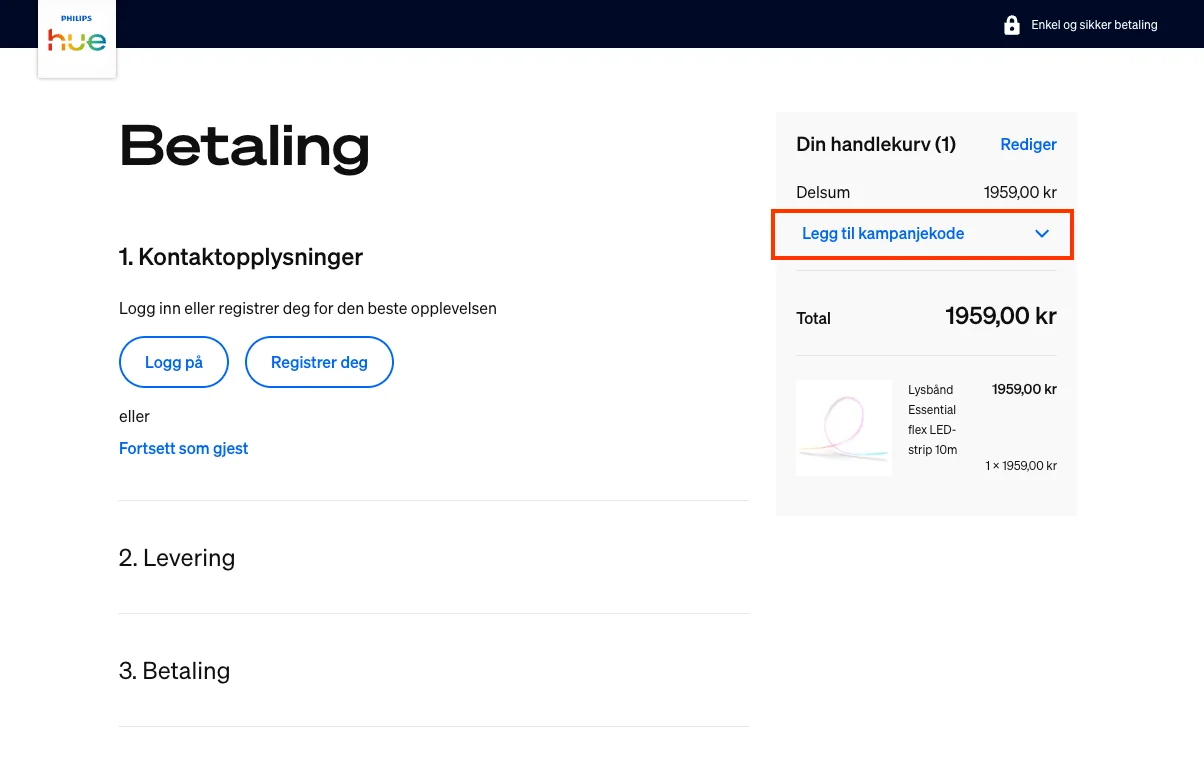Edit cart with Rediger link

1028,144
